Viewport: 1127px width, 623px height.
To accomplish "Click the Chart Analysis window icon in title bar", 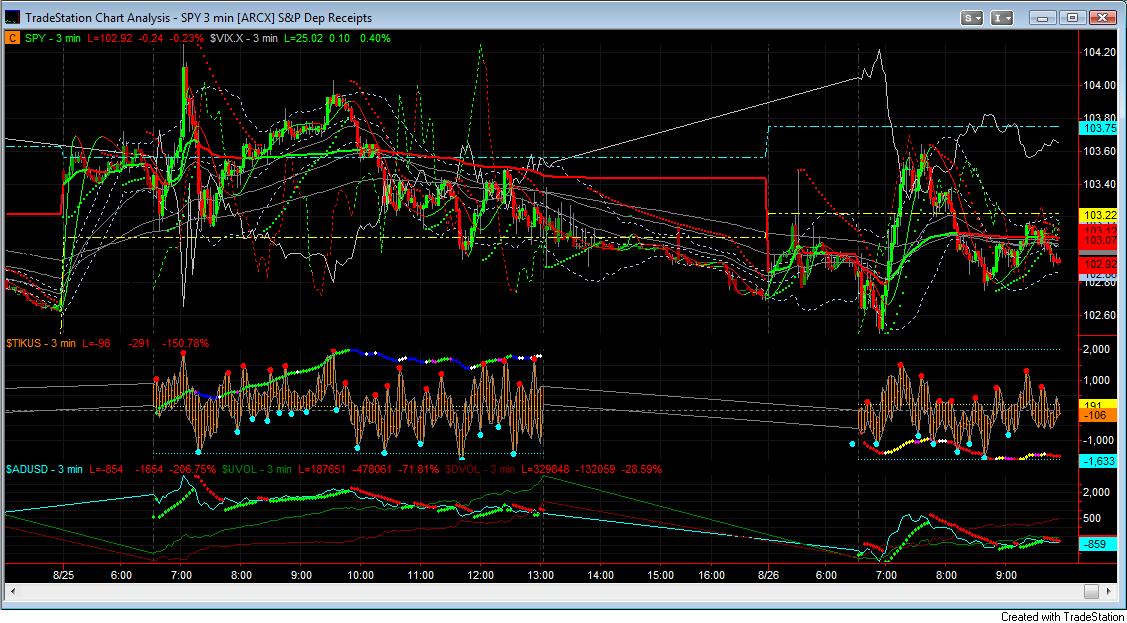I will point(14,17).
